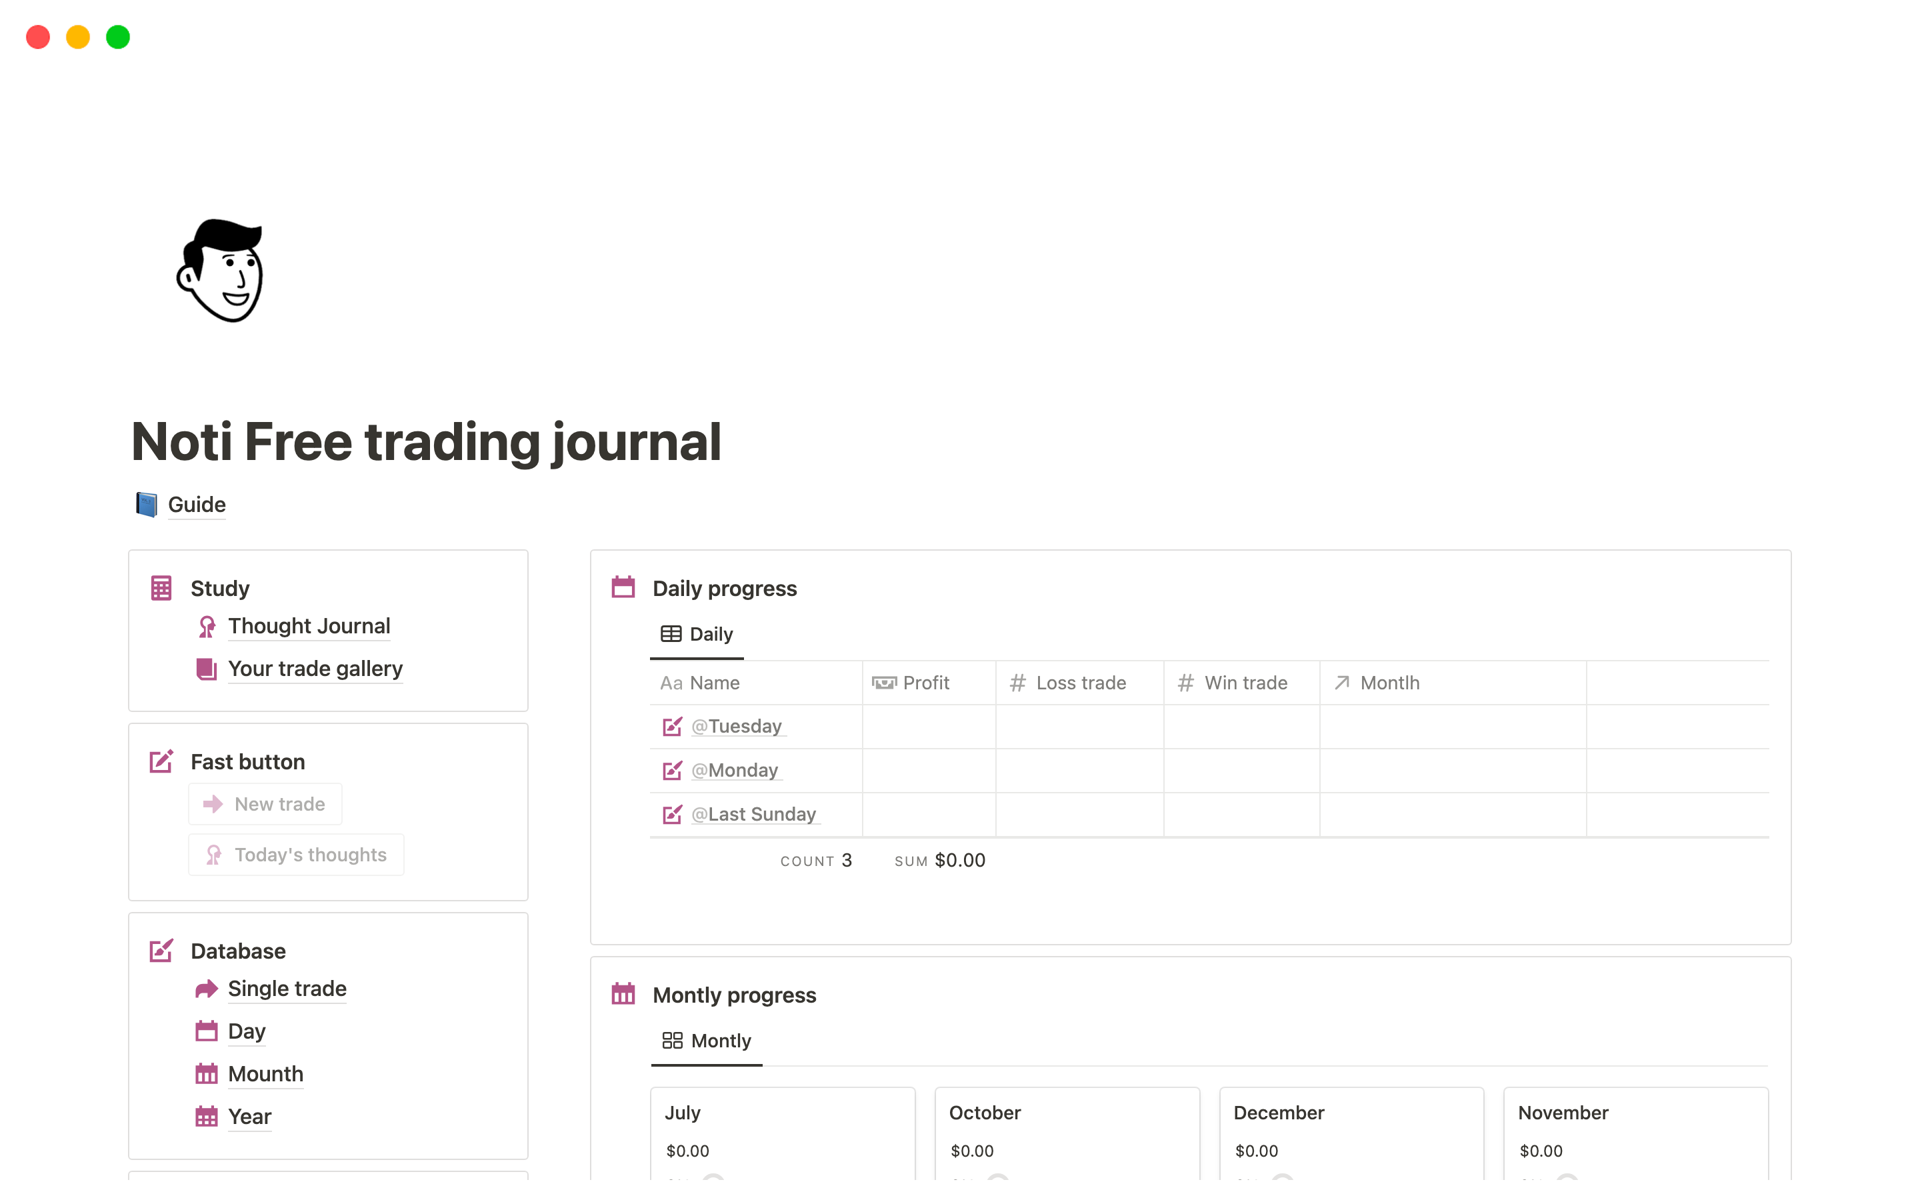Expand the @Monday daily entry
Image resolution: width=1920 pixels, height=1200 pixels.
point(734,769)
